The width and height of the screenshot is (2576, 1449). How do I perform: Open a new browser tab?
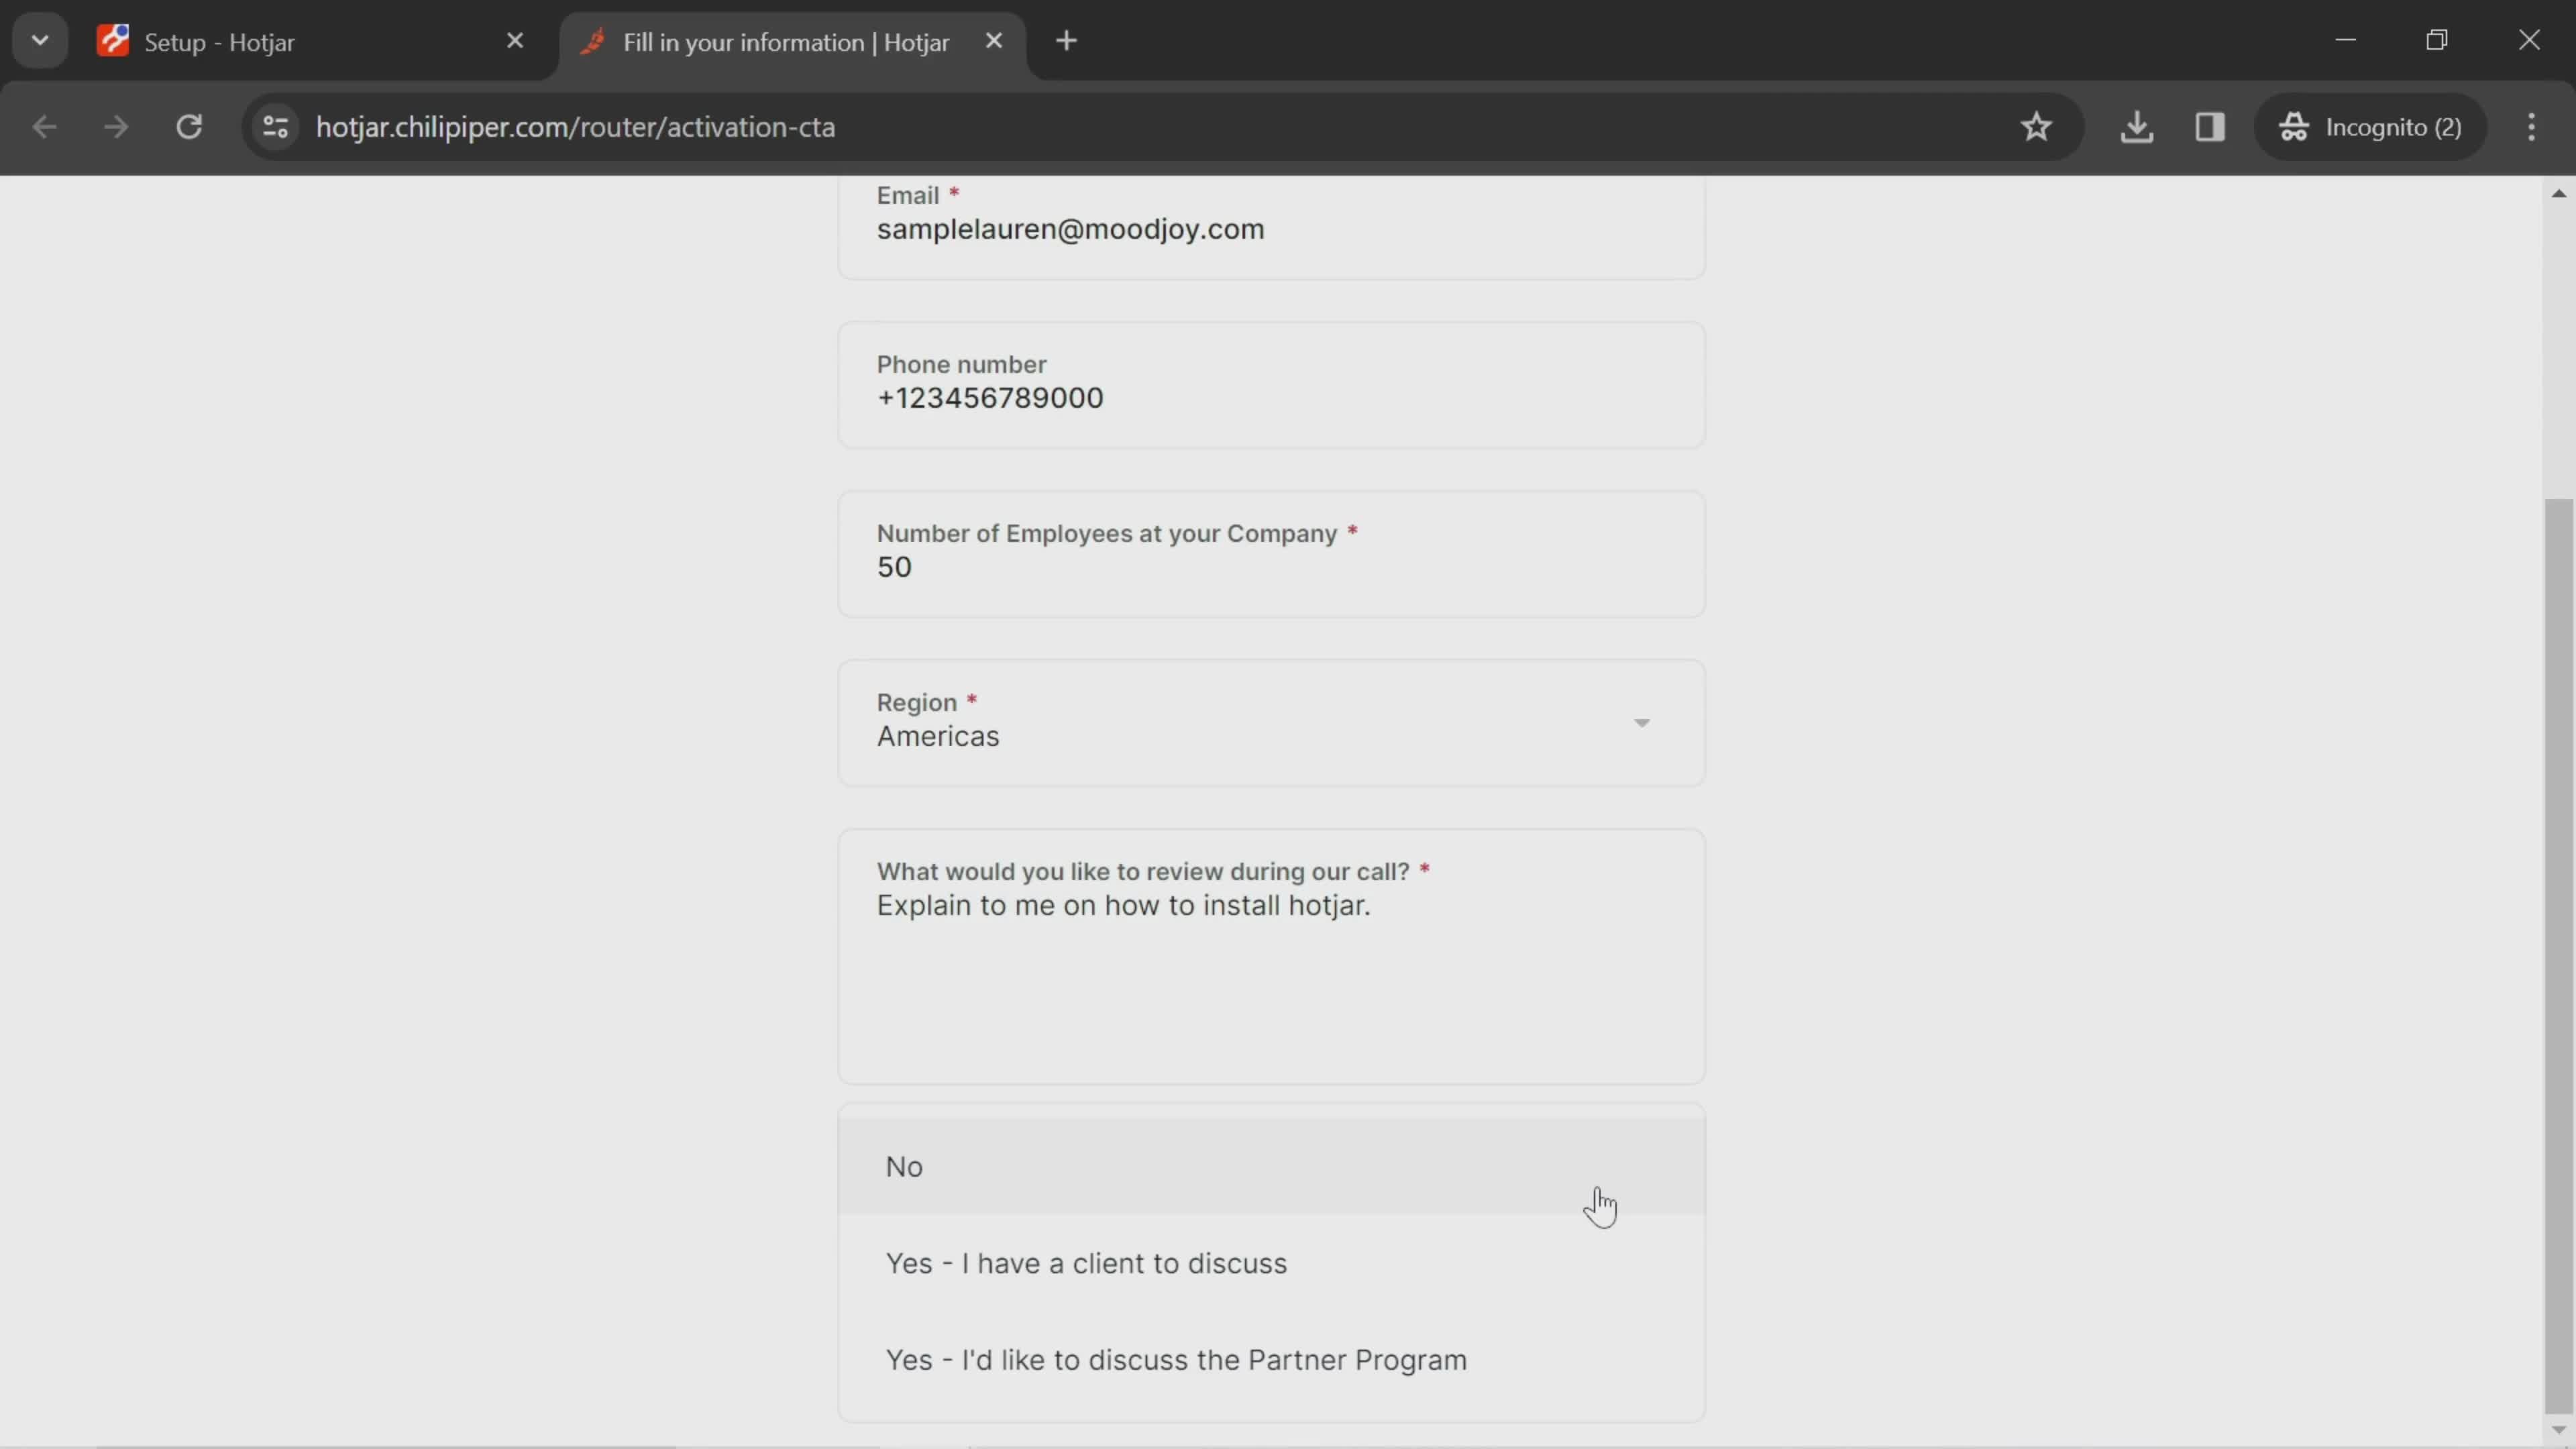[1067, 41]
